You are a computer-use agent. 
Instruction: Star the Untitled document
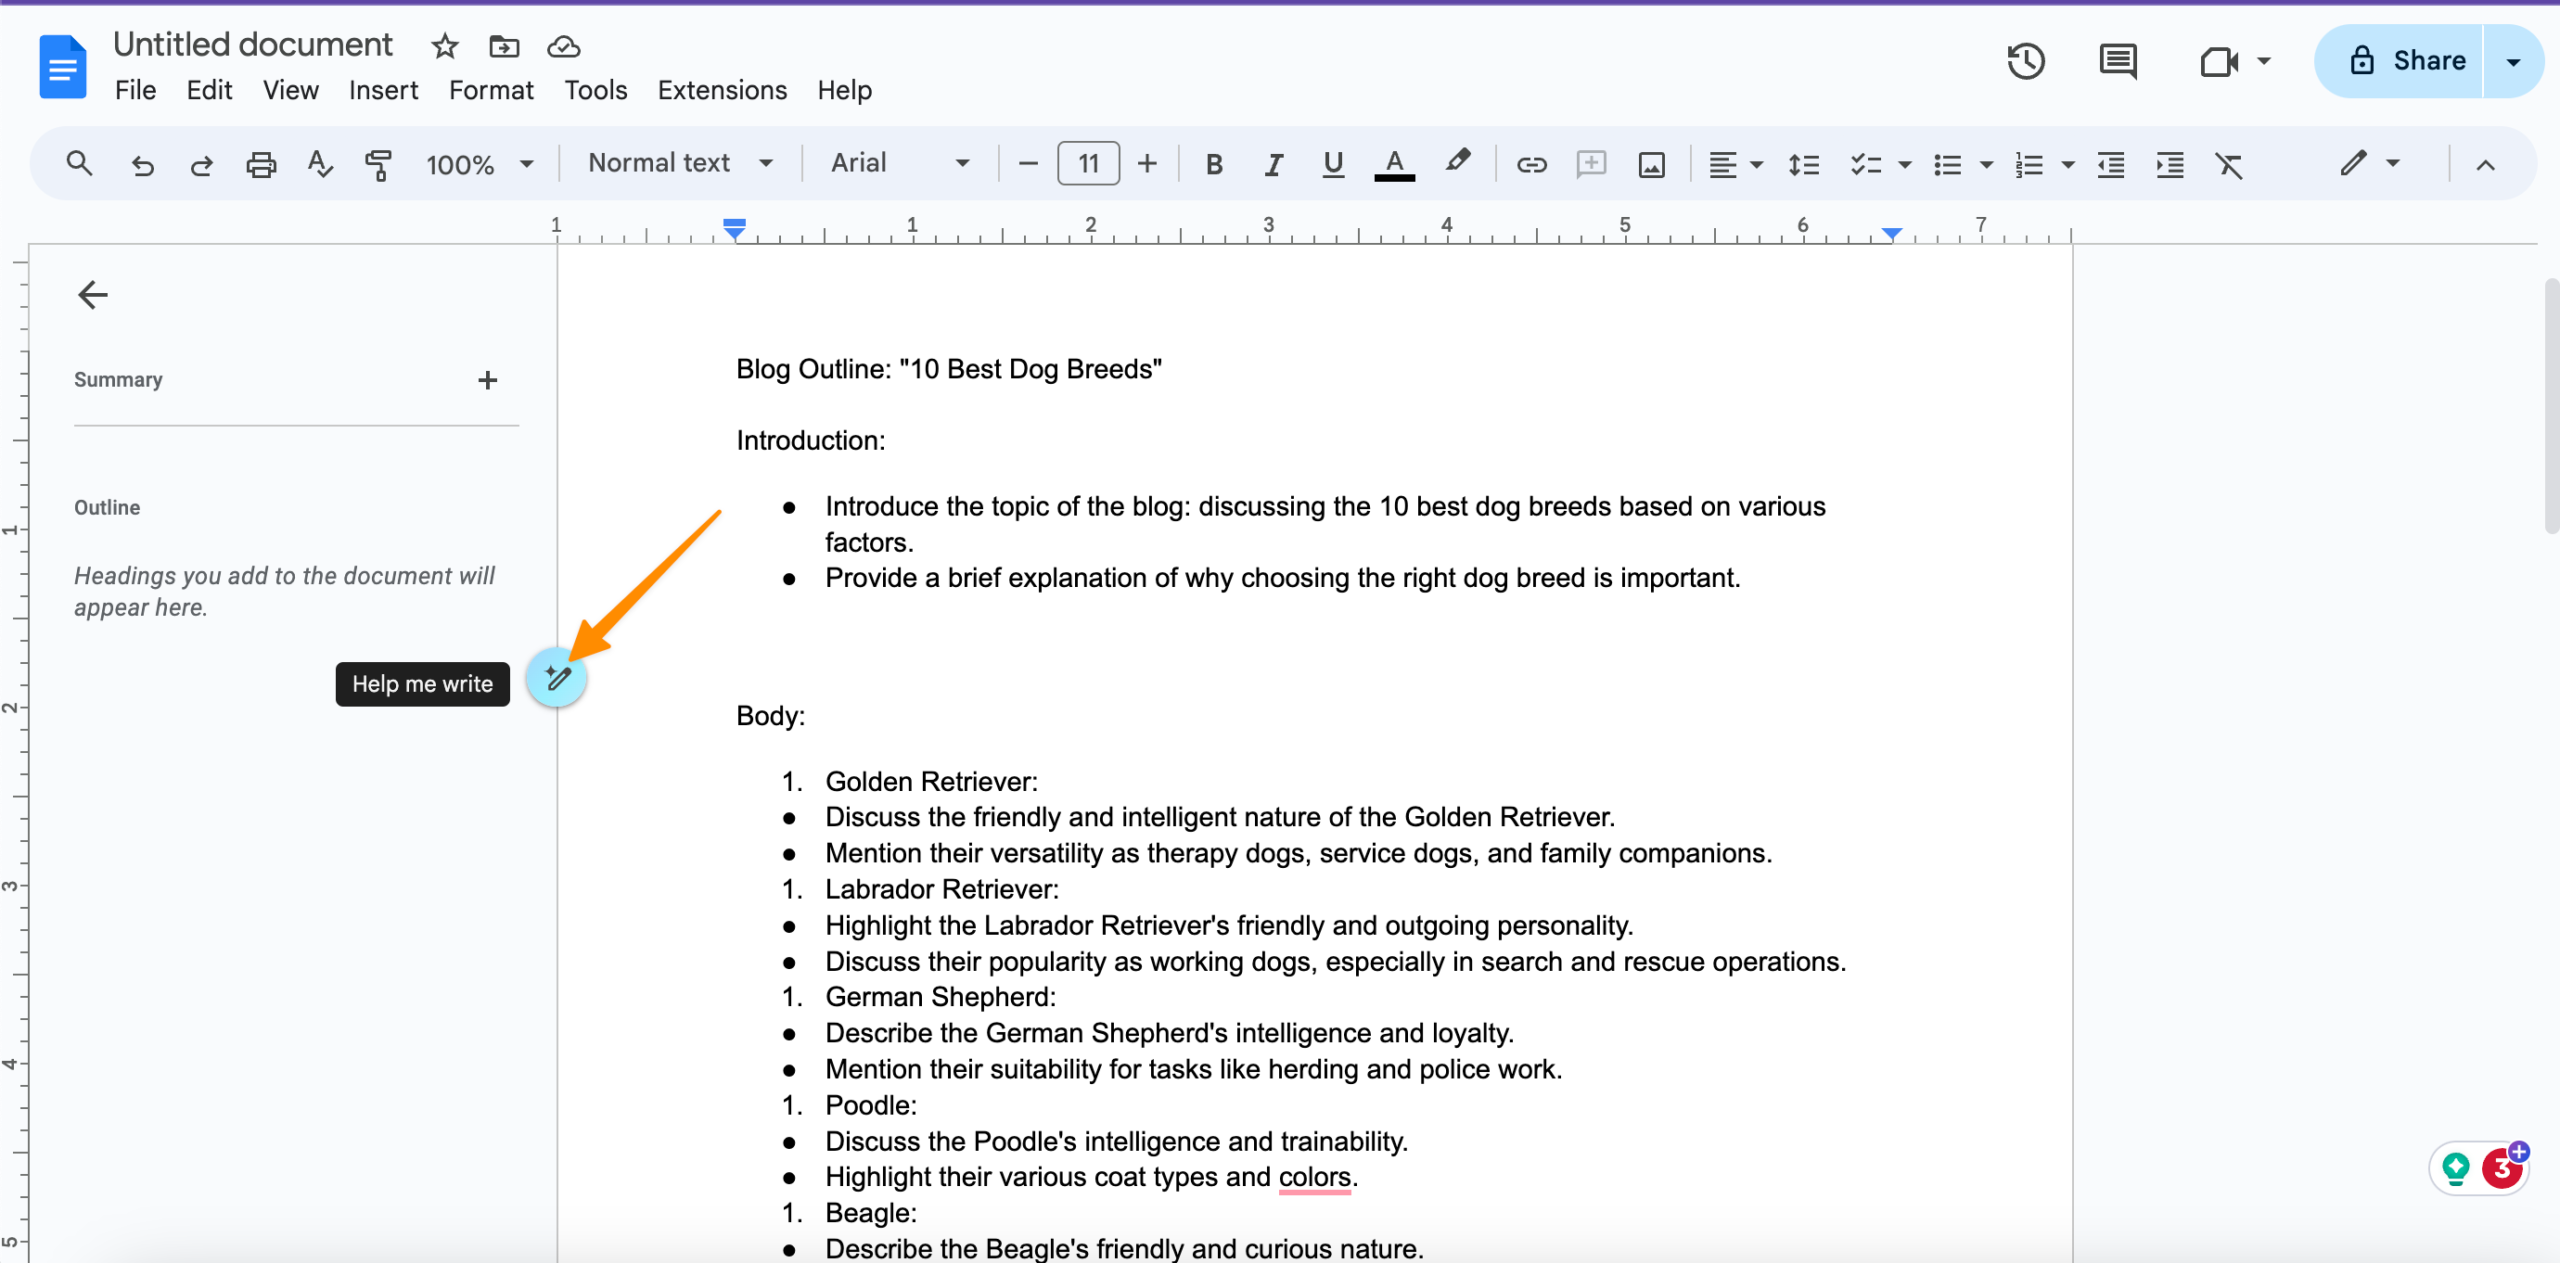pyautogui.click(x=444, y=46)
